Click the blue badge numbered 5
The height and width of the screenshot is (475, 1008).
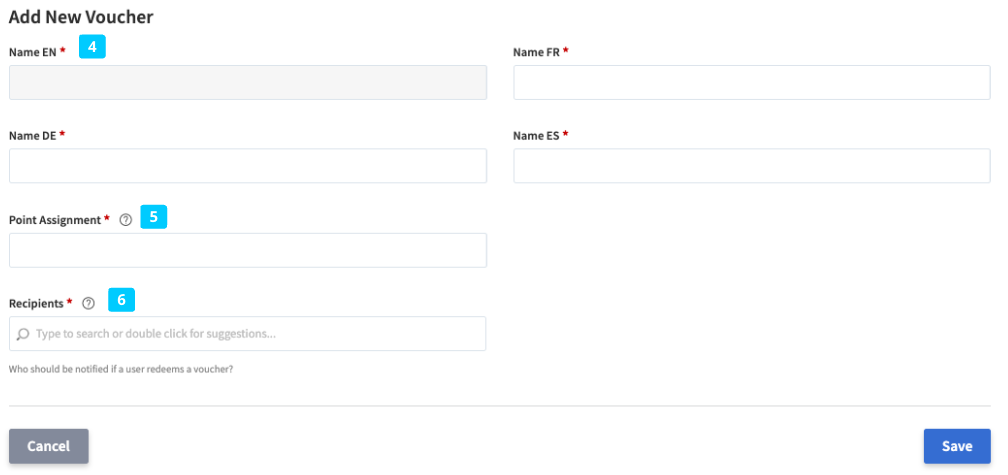(154, 216)
